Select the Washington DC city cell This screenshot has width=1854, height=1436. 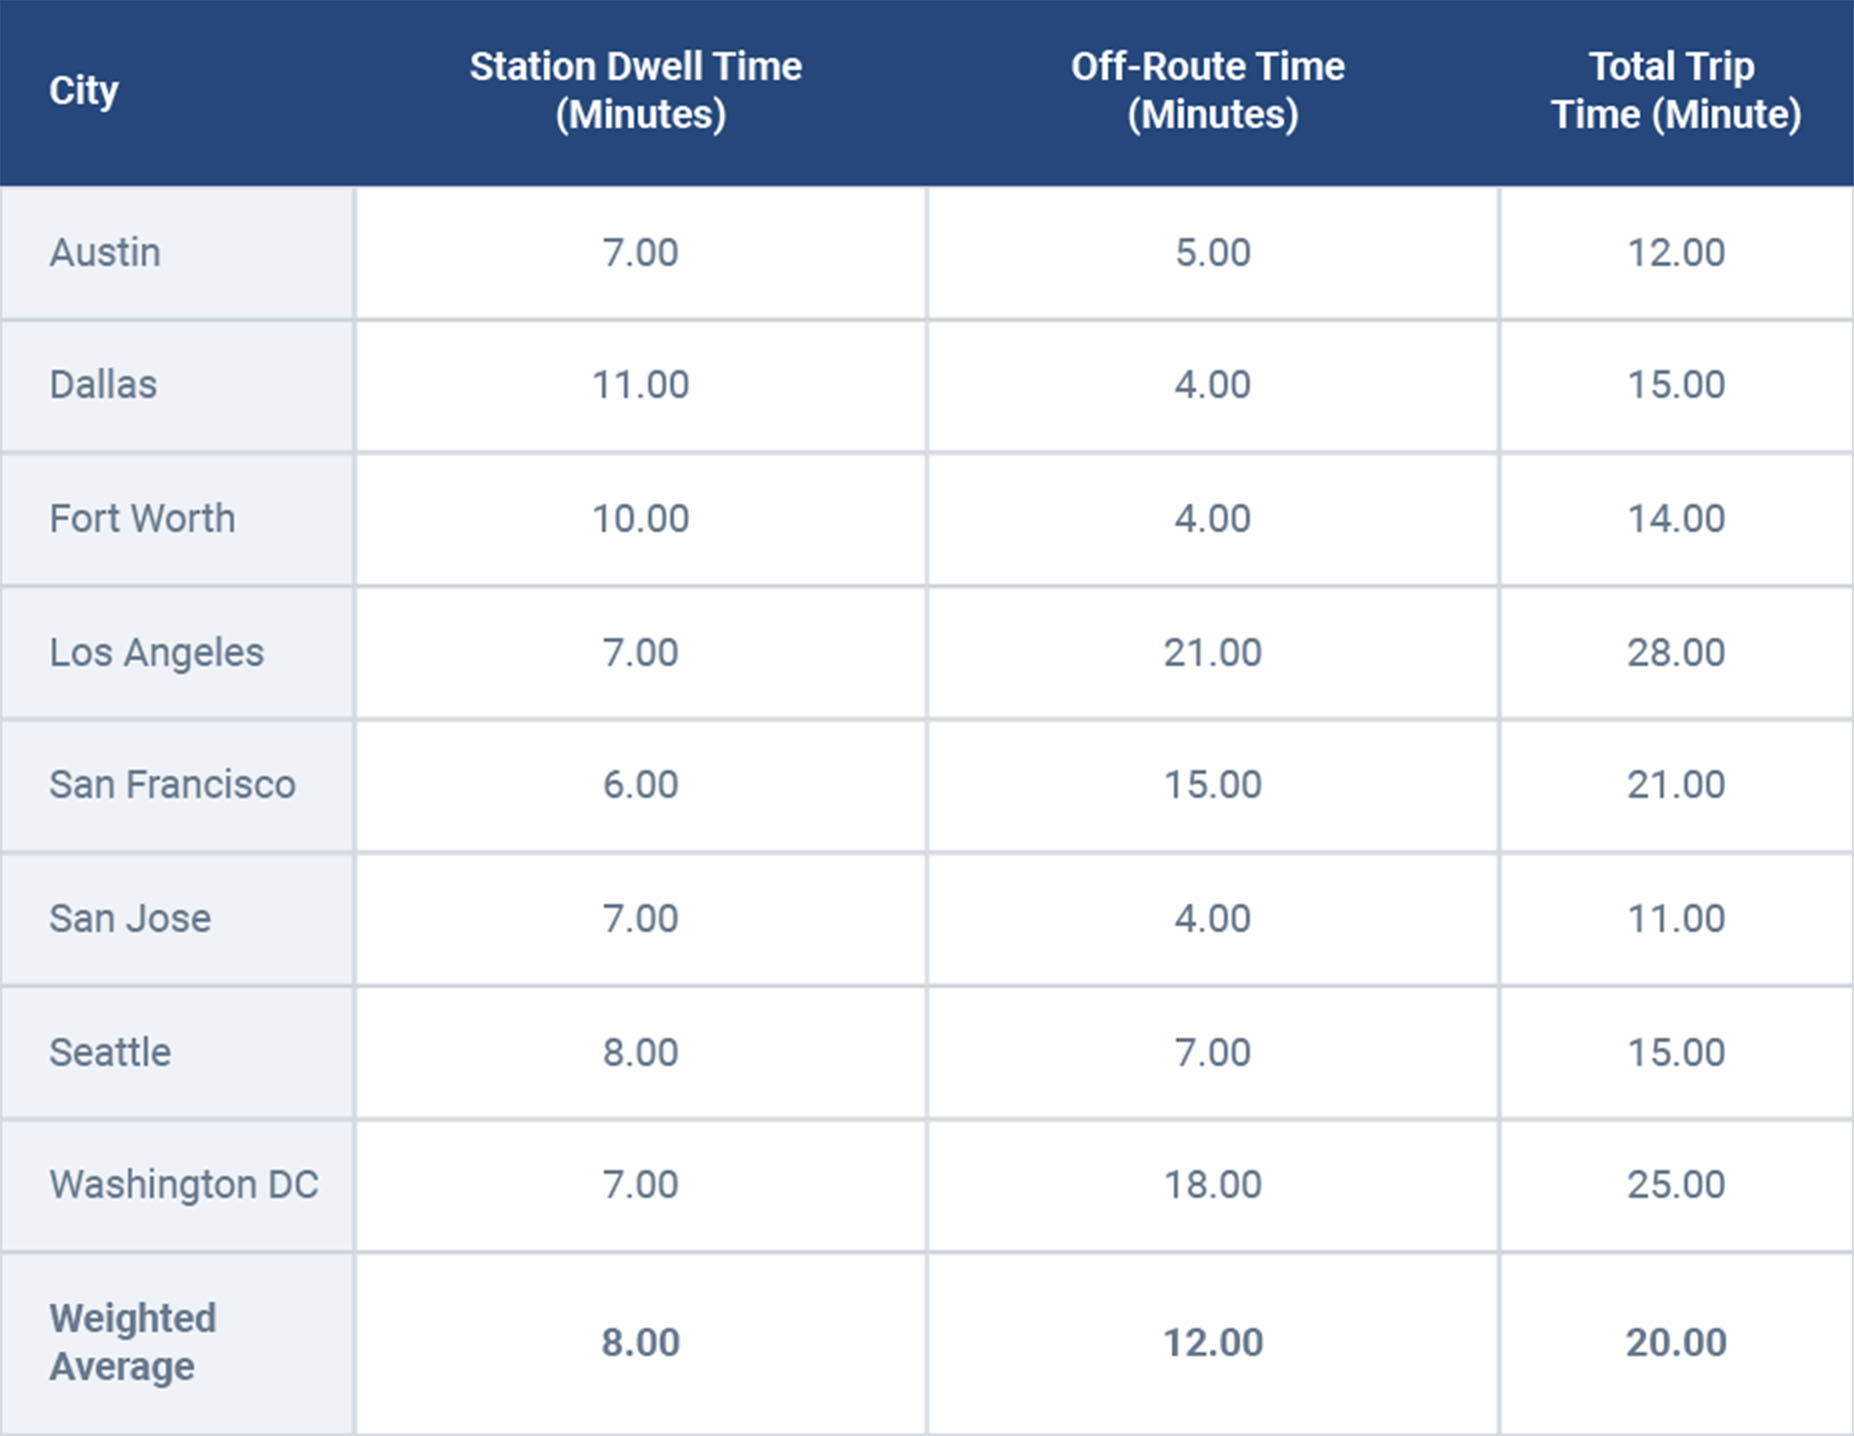point(184,1185)
